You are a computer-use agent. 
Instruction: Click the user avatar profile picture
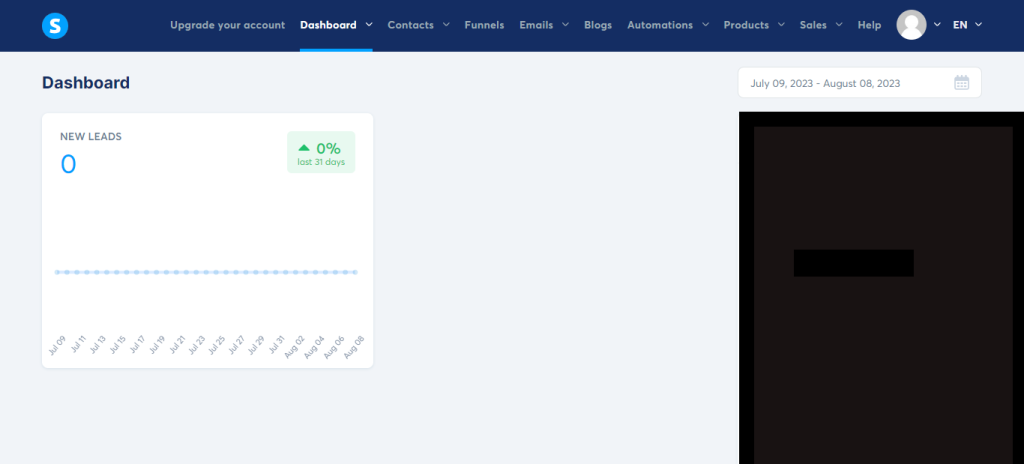tap(911, 25)
